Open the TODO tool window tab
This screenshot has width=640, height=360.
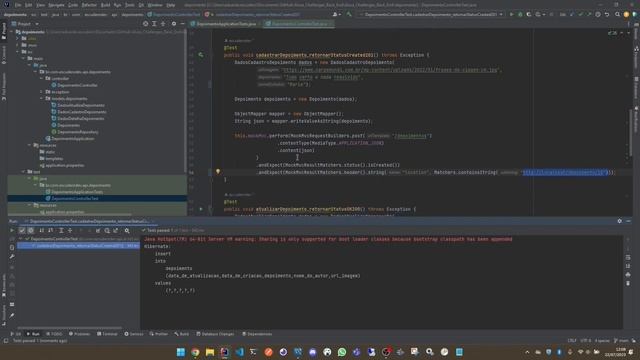pos(53,334)
